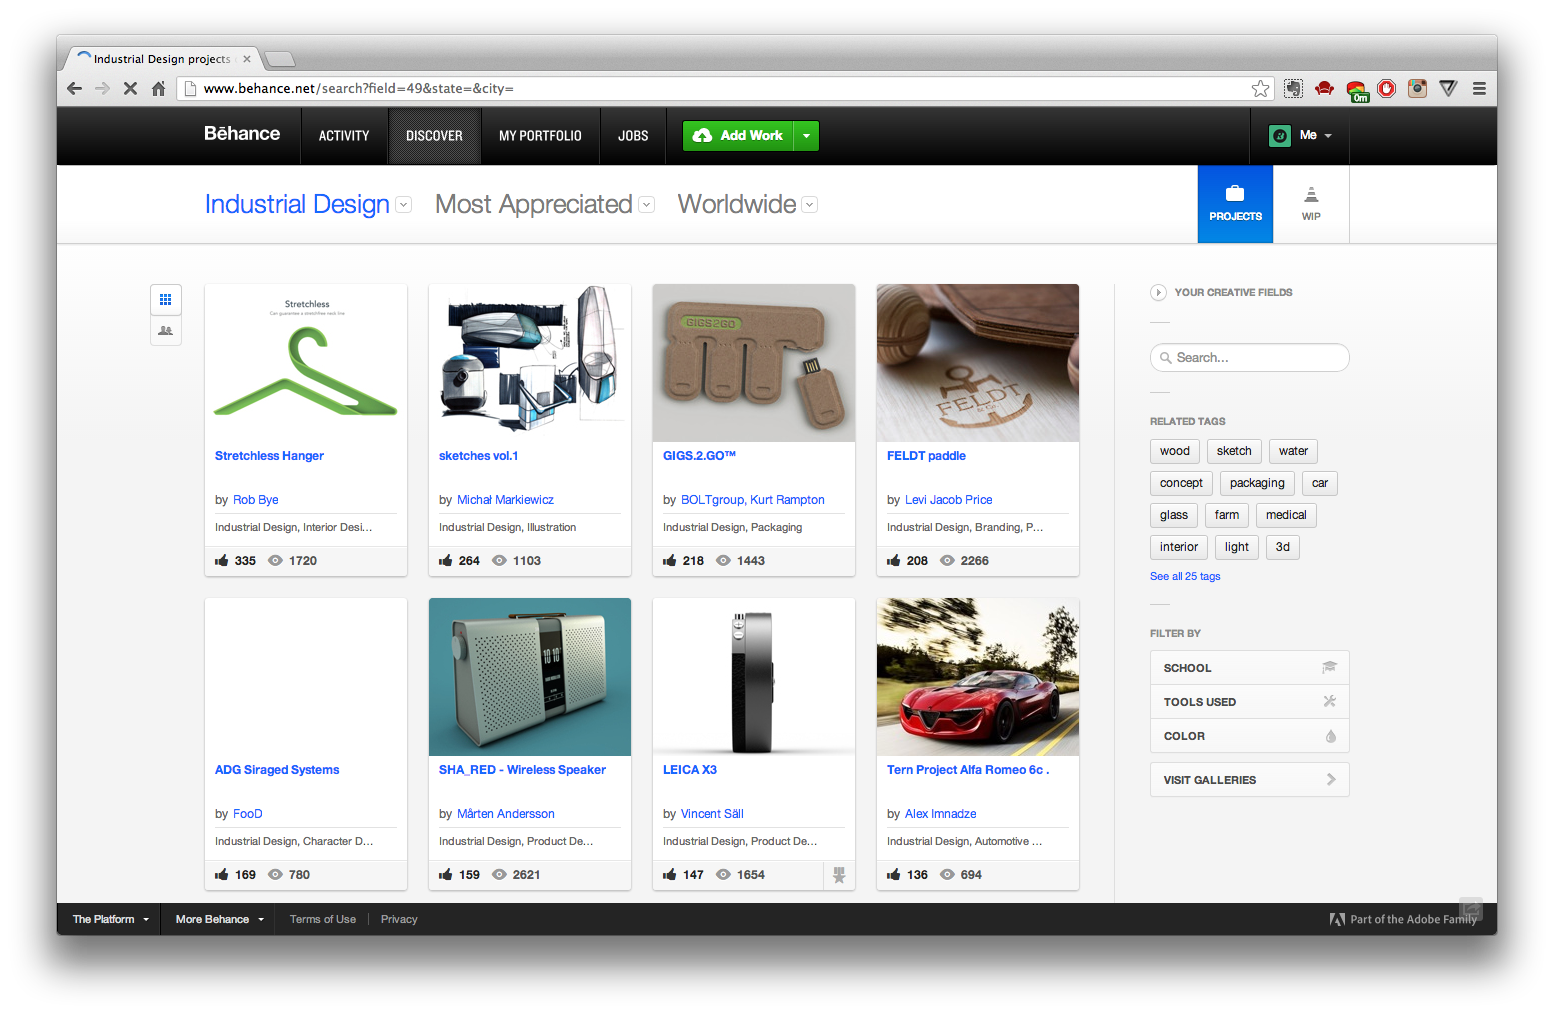This screenshot has height=1014, width=1554.
Task: Expand the Industrial Design field dropdown
Action: point(404,205)
